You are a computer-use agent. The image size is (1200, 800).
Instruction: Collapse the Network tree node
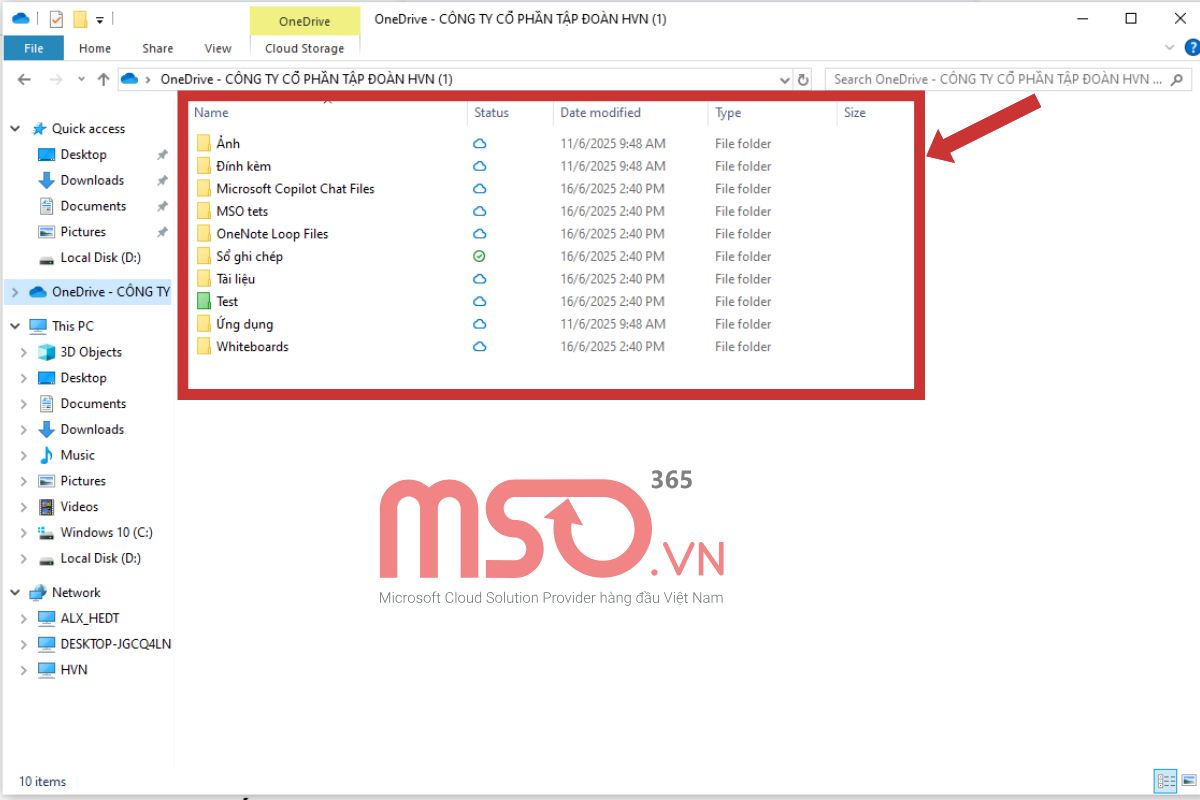point(15,593)
